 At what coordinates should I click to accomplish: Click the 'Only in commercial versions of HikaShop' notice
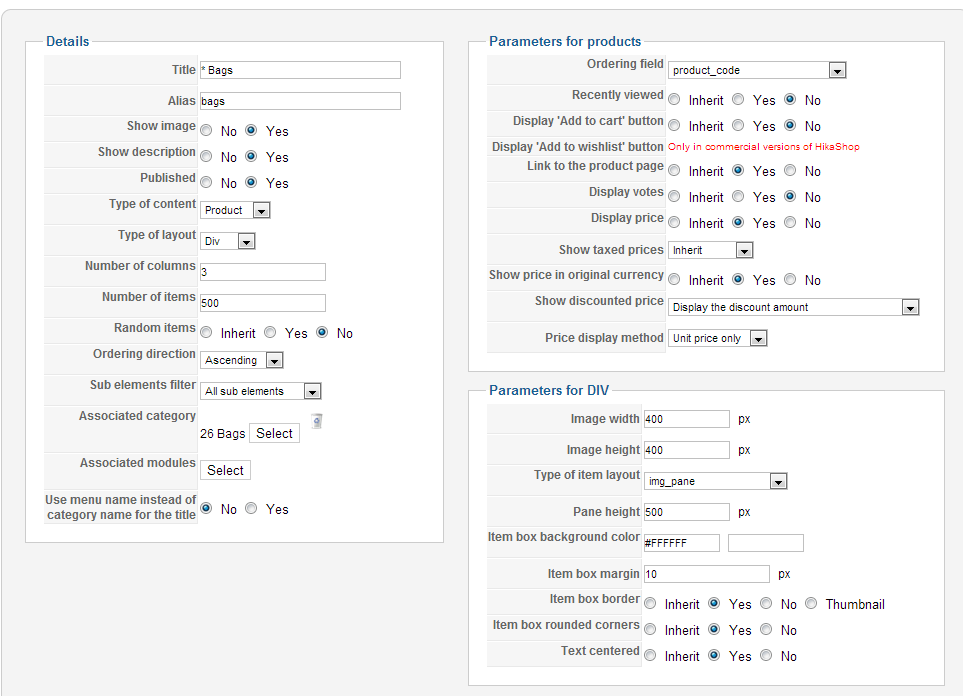point(764,147)
